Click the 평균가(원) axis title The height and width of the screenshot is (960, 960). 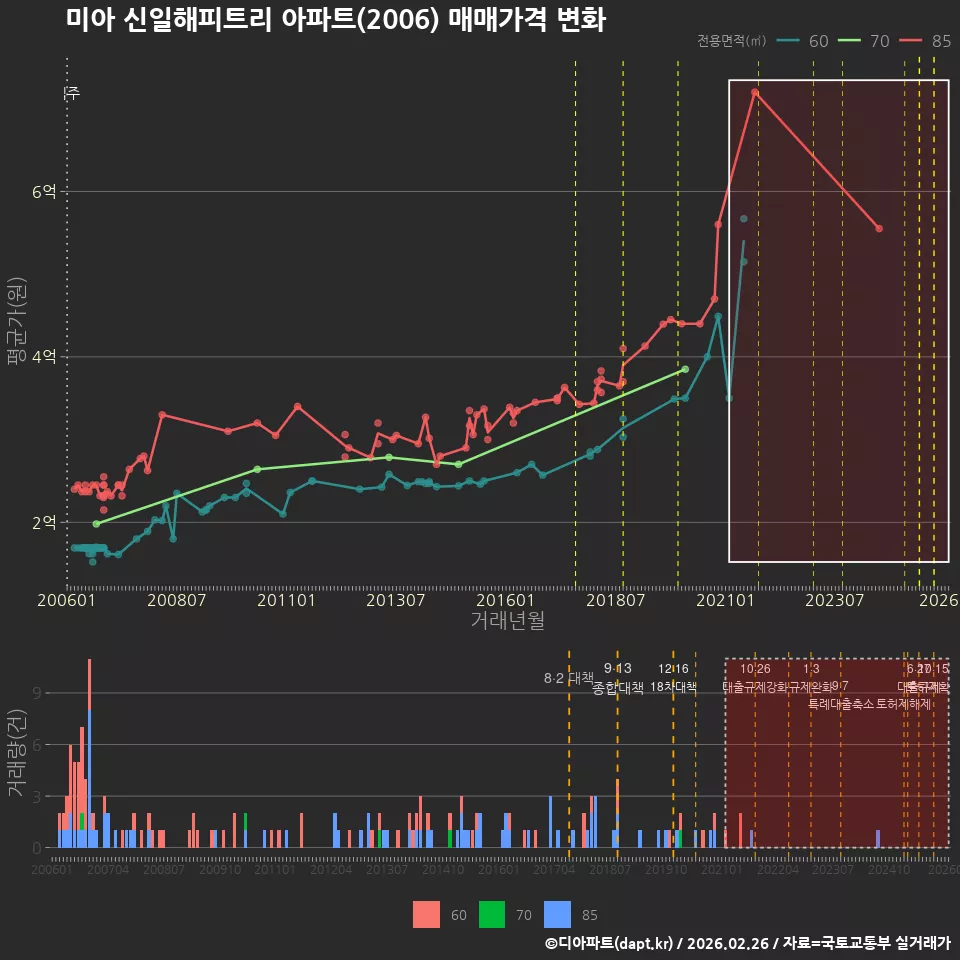[17, 321]
